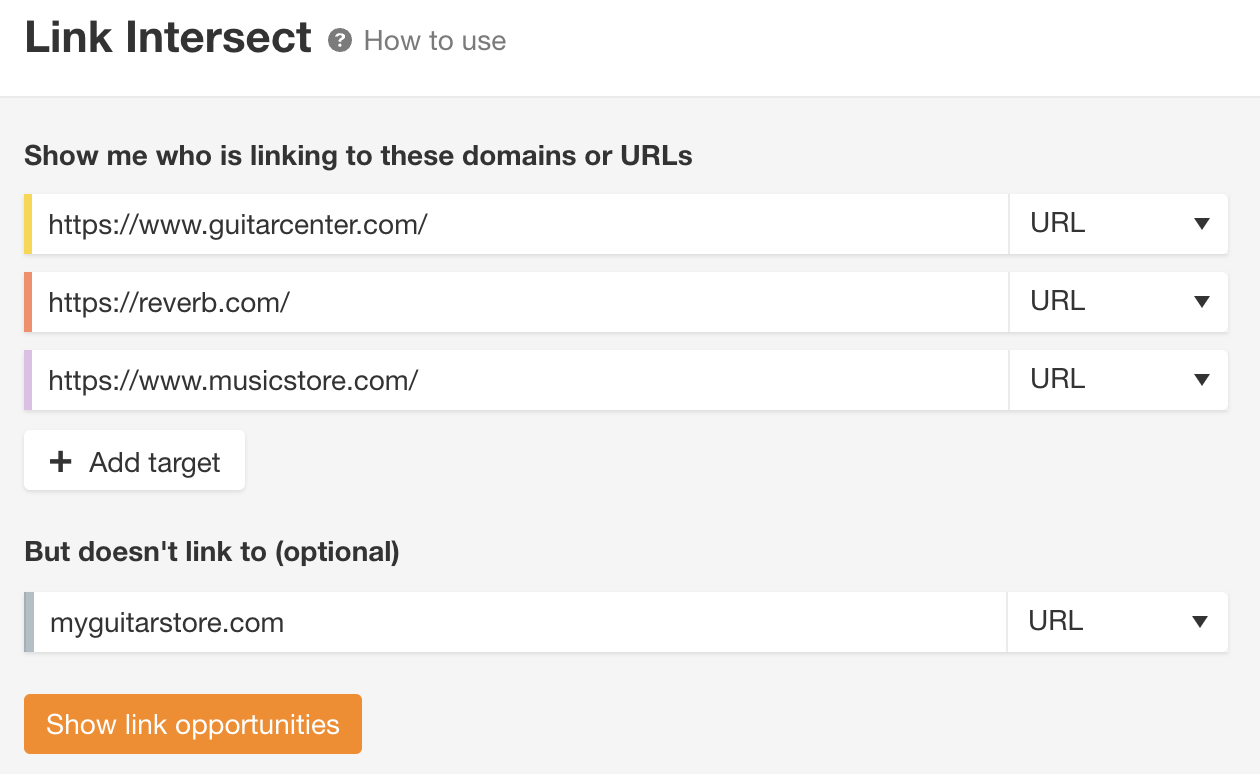Click the purple color stripe beside musicstore.com
The width and height of the screenshot is (1260, 774).
[x=29, y=379]
